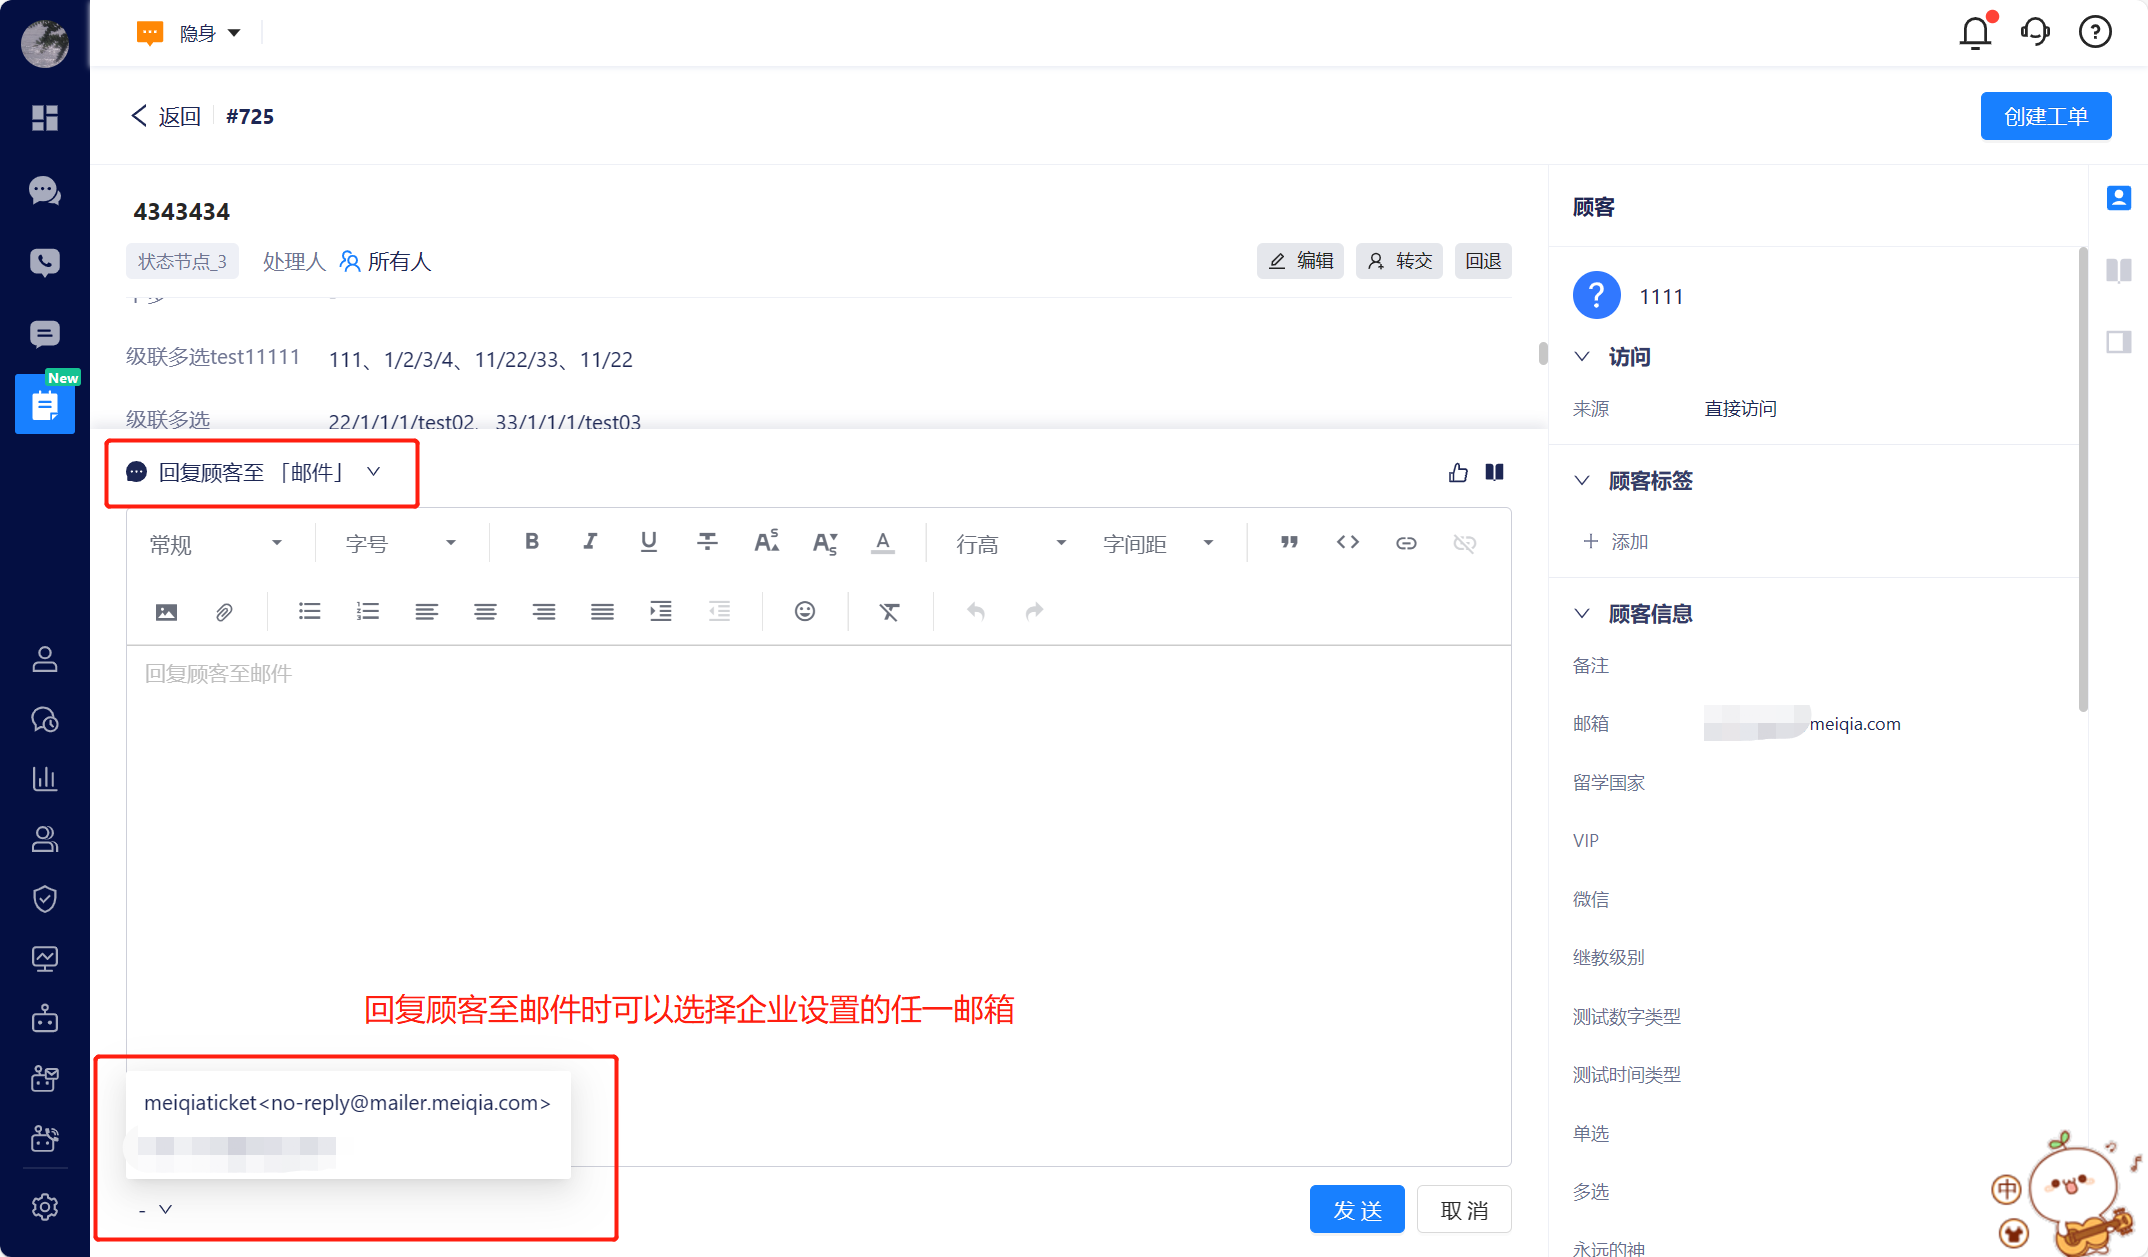Screen dimensions: 2148x1257
Task: Open the 字间距 letter spacing dropdown
Action: (1158, 543)
